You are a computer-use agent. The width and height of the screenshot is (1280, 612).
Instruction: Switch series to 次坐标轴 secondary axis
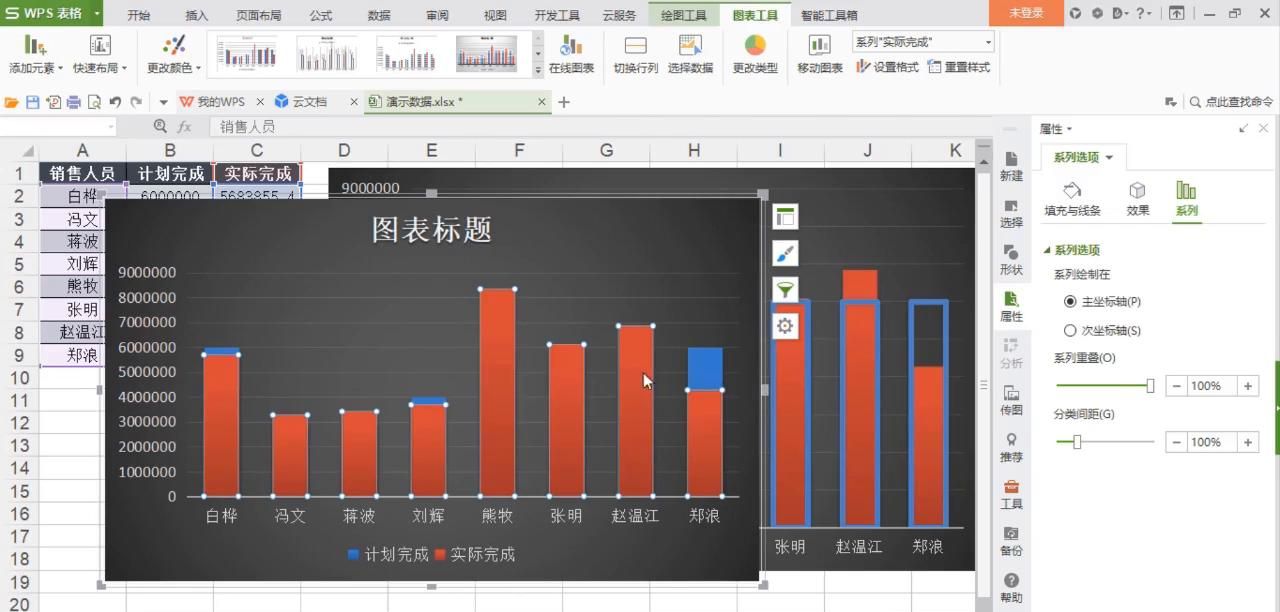tap(1070, 330)
